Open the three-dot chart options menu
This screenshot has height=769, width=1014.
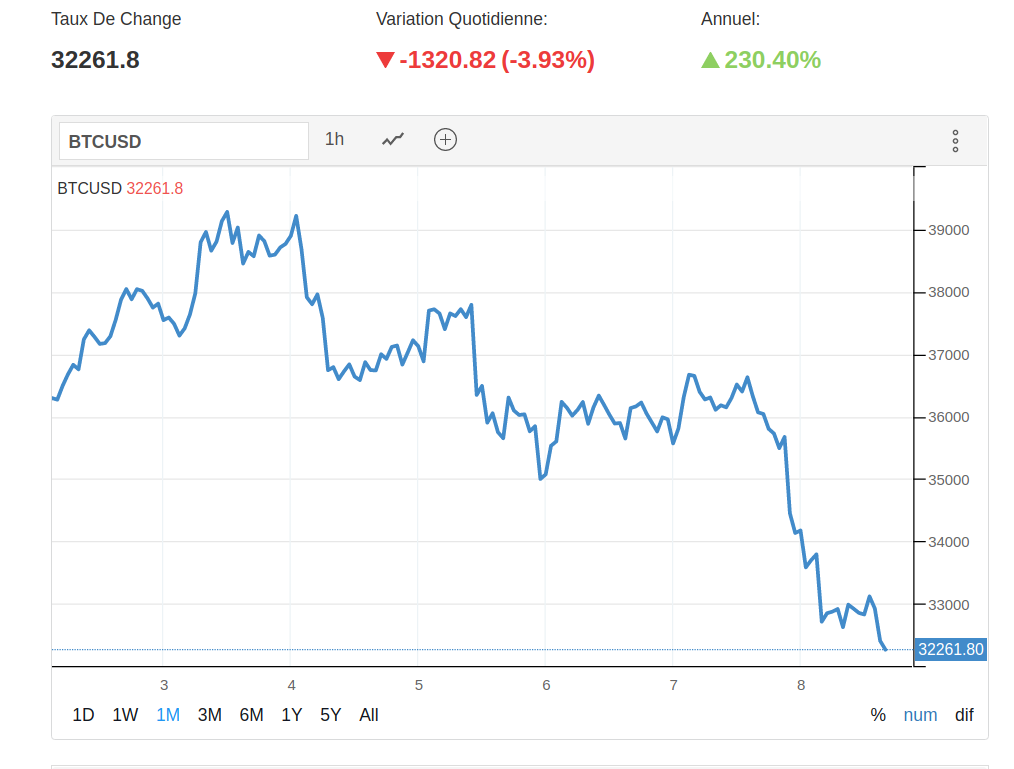(955, 141)
